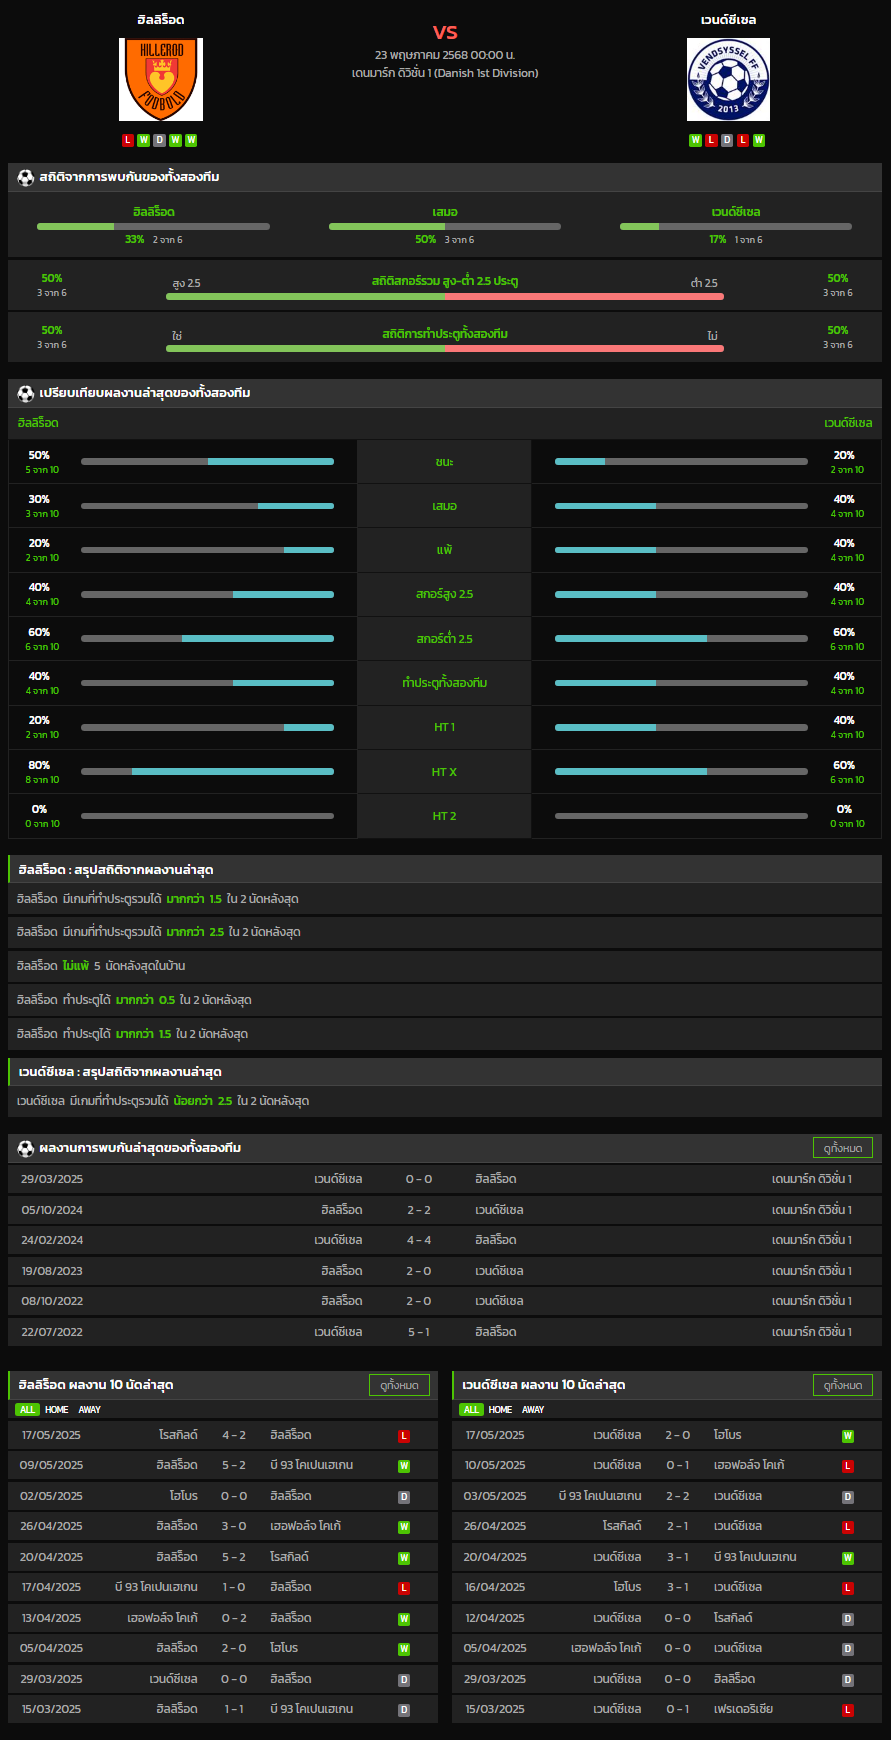The width and height of the screenshot is (891, 1740).
Task: Click the Vendsyssel FF club logo
Action: click(728, 80)
